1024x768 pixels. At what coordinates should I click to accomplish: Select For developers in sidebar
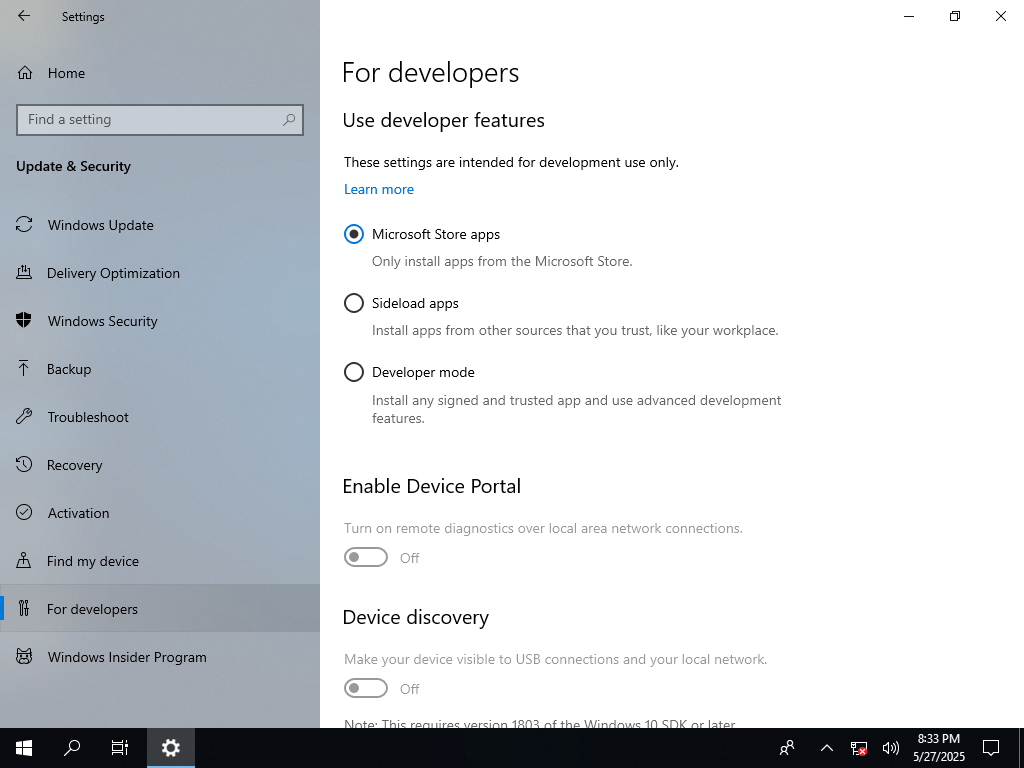pyautogui.click(x=160, y=609)
